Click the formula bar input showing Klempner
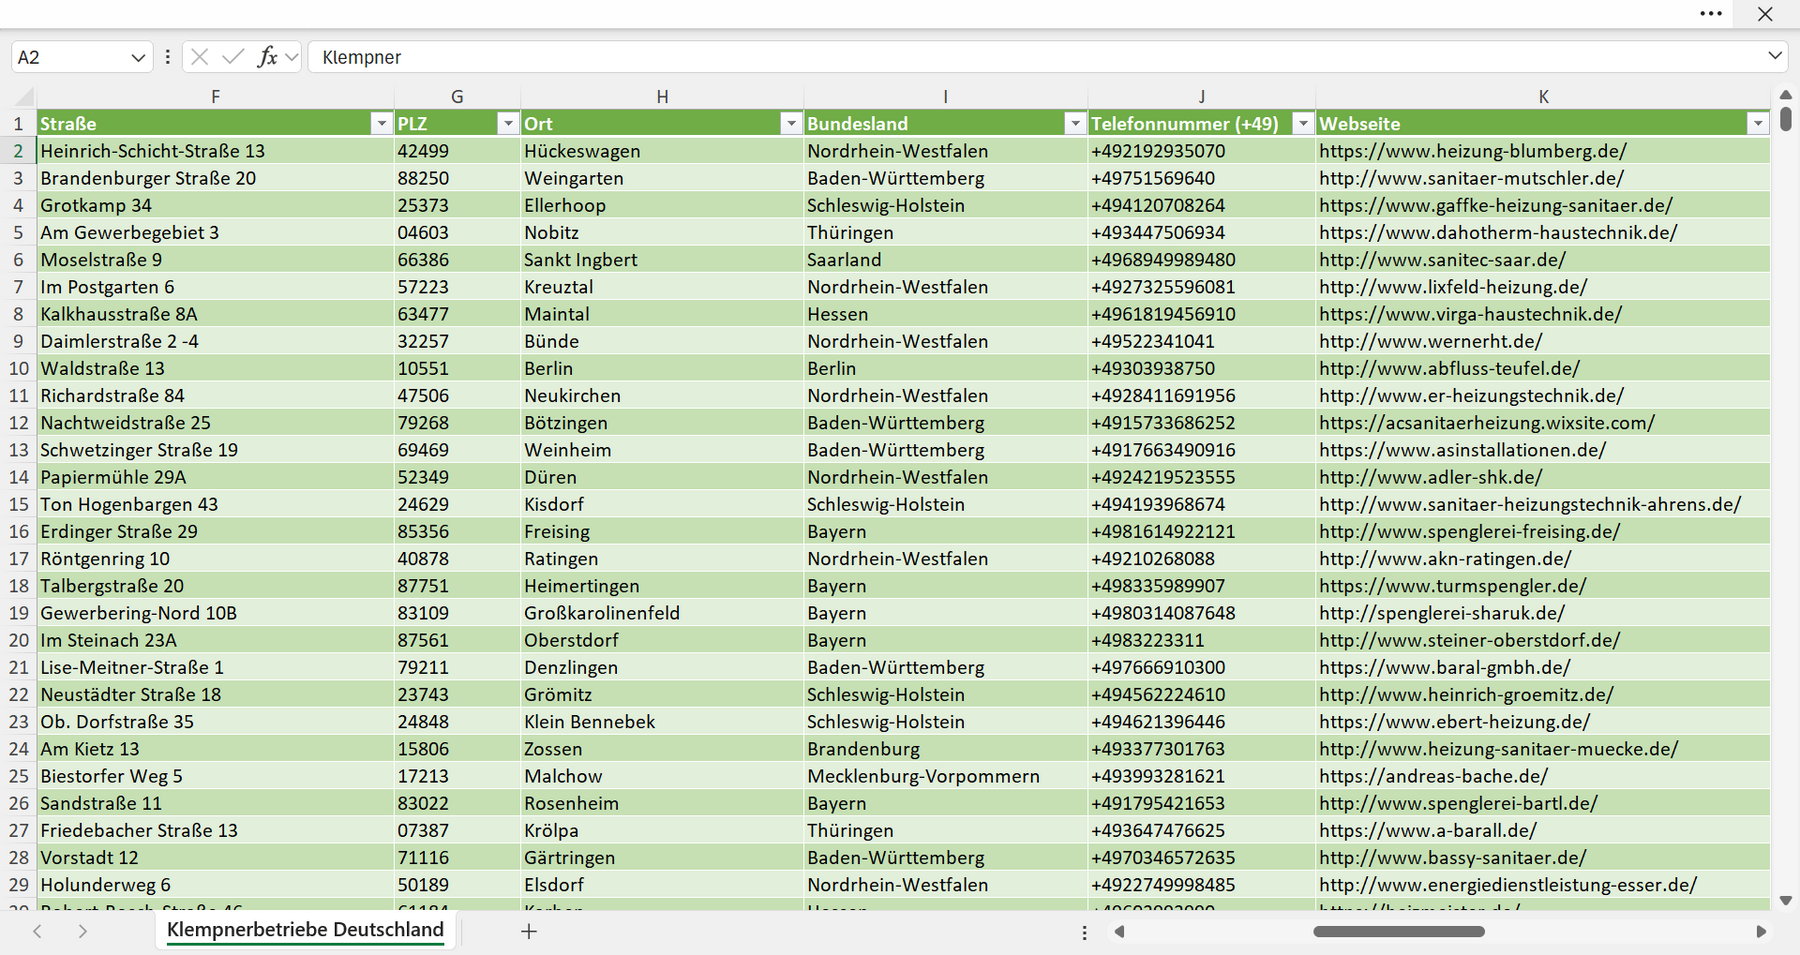Image resolution: width=1800 pixels, height=955 pixels. pyautogui.click(x=1035, y=57)
